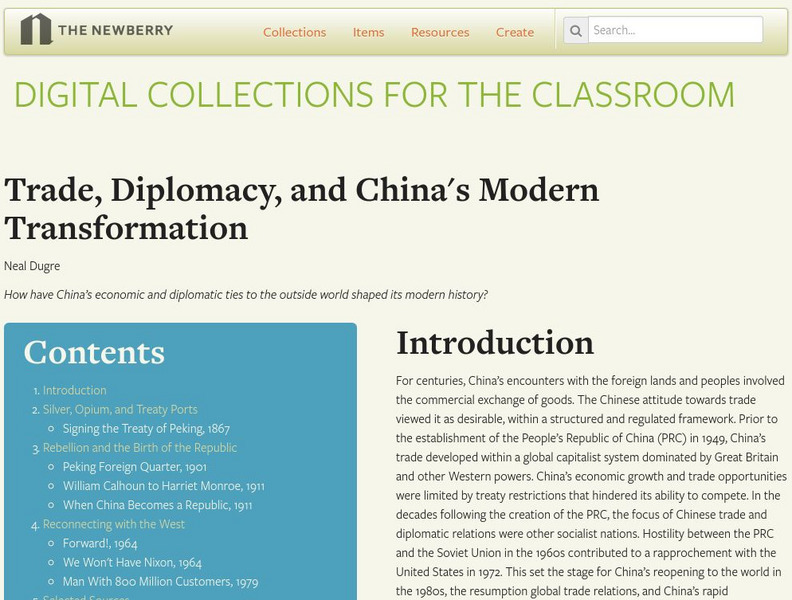This screenshot has width=792, height=600.
Task: Open Peking Foreign Quarter, 1901 entry
Action: click(134, 467)
